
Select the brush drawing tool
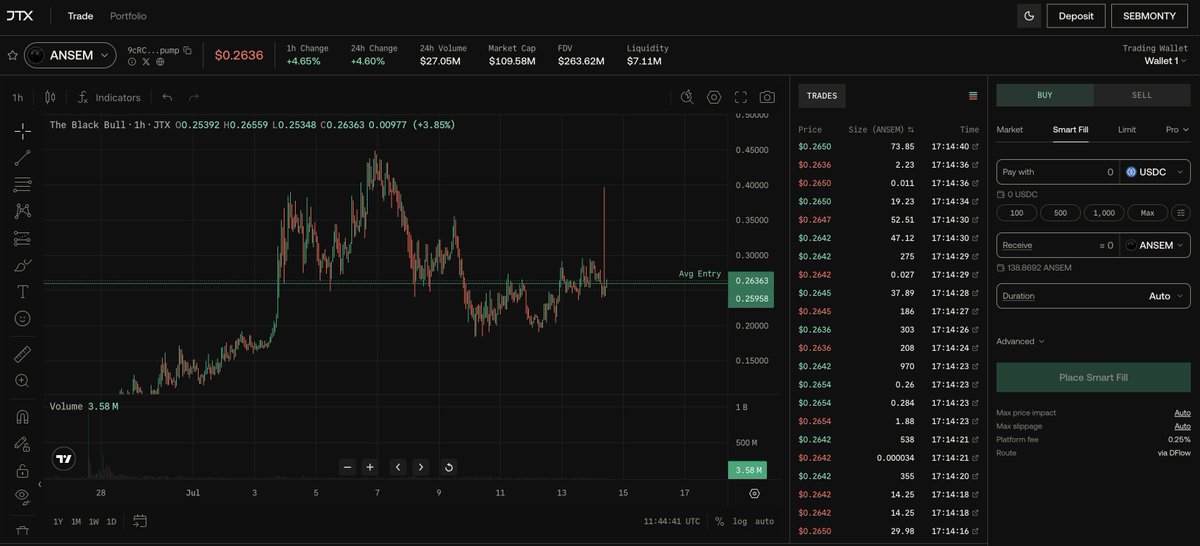pos(22,265)
